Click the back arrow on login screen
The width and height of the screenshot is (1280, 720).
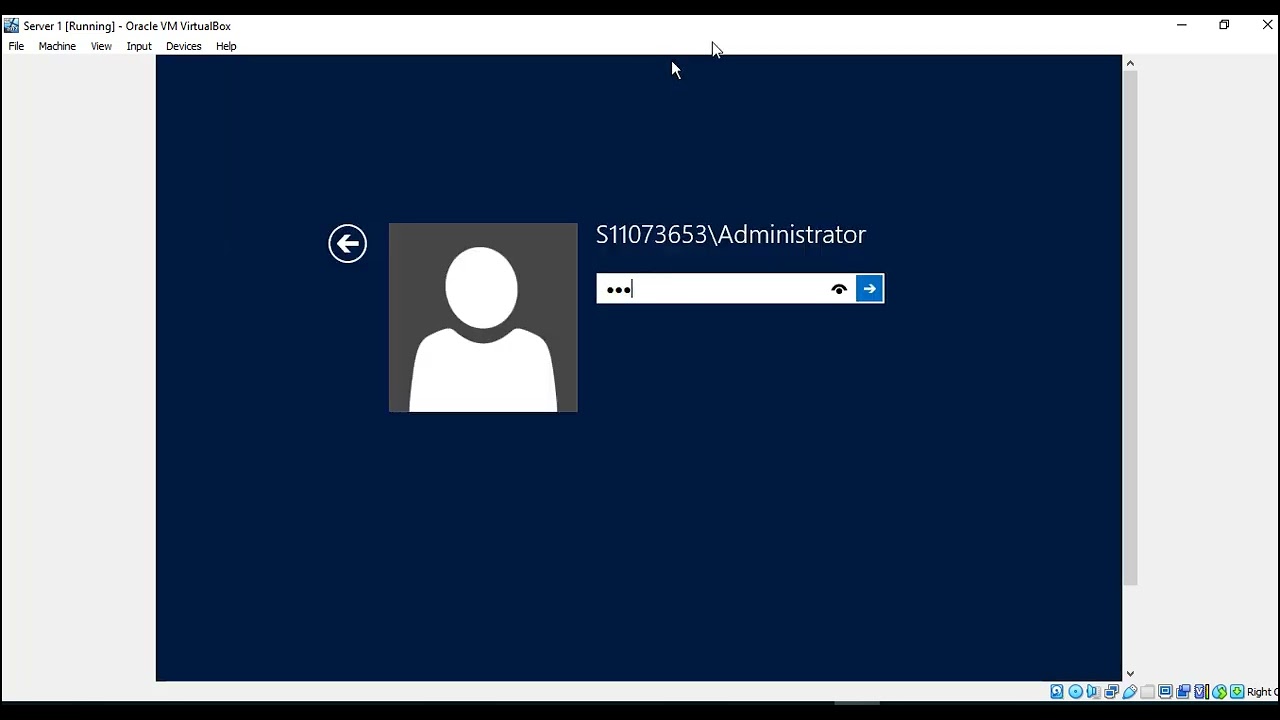(348, 243)
